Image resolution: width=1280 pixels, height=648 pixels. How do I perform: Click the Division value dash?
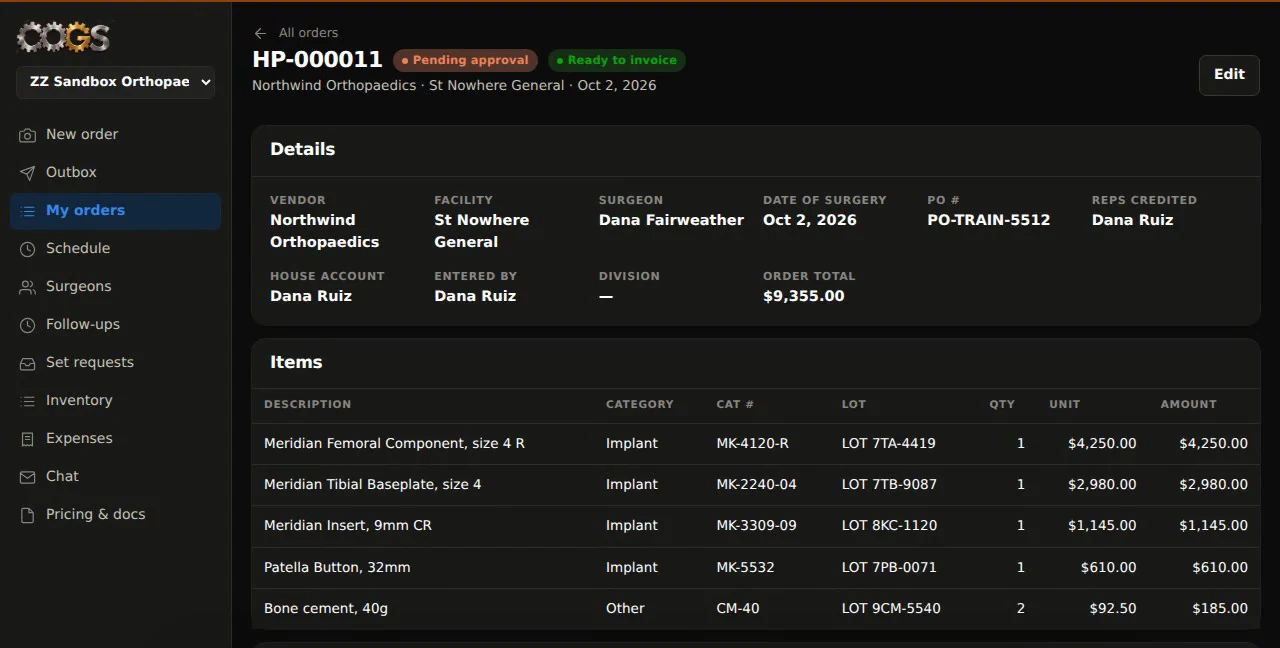click(606, 296)
